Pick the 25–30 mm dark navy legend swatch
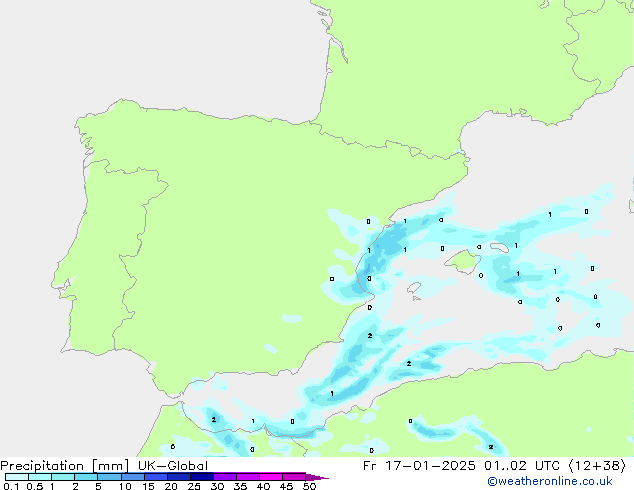 (x=202, y=477)
